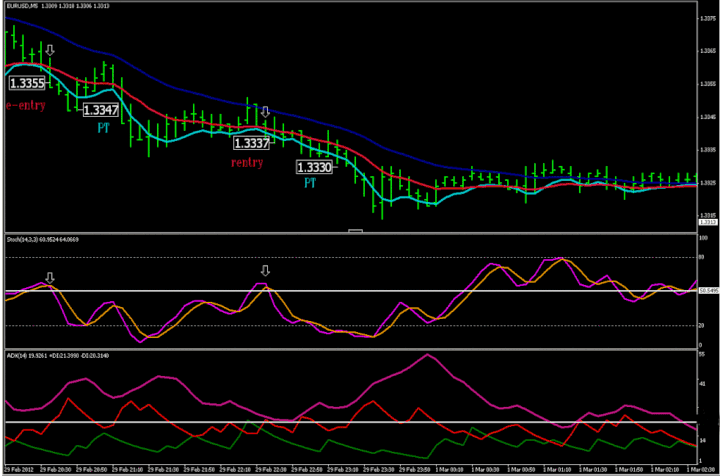Viewport: 720px width, 476px height.
Task: Select the white 50 level line in Stochastic
Action: point(351,291)
